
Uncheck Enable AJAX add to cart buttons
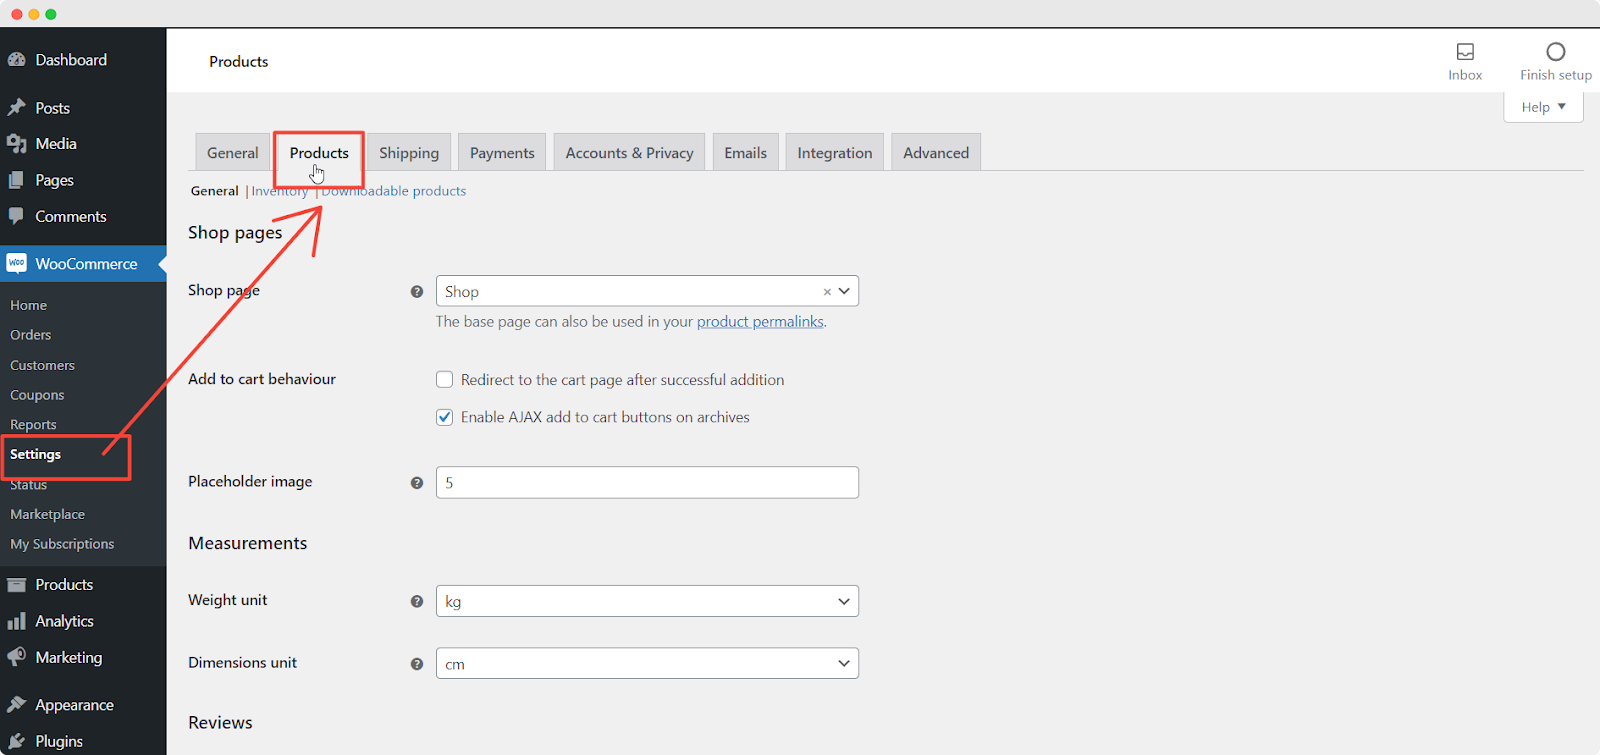pyautogui.click(x=445, y=417)
